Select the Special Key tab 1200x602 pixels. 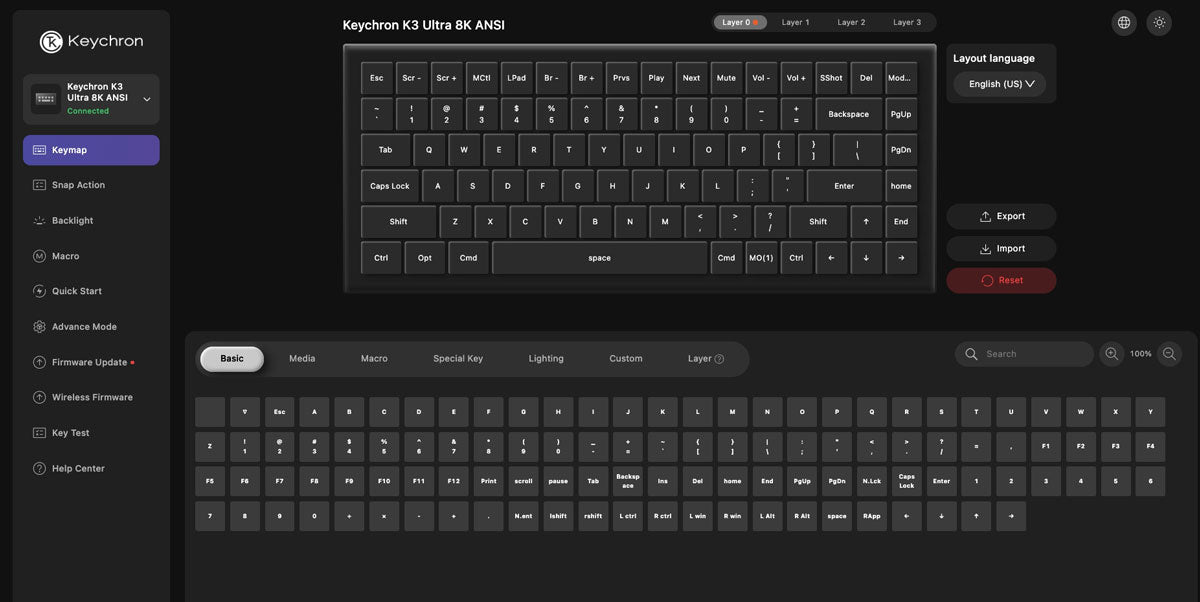458,359
